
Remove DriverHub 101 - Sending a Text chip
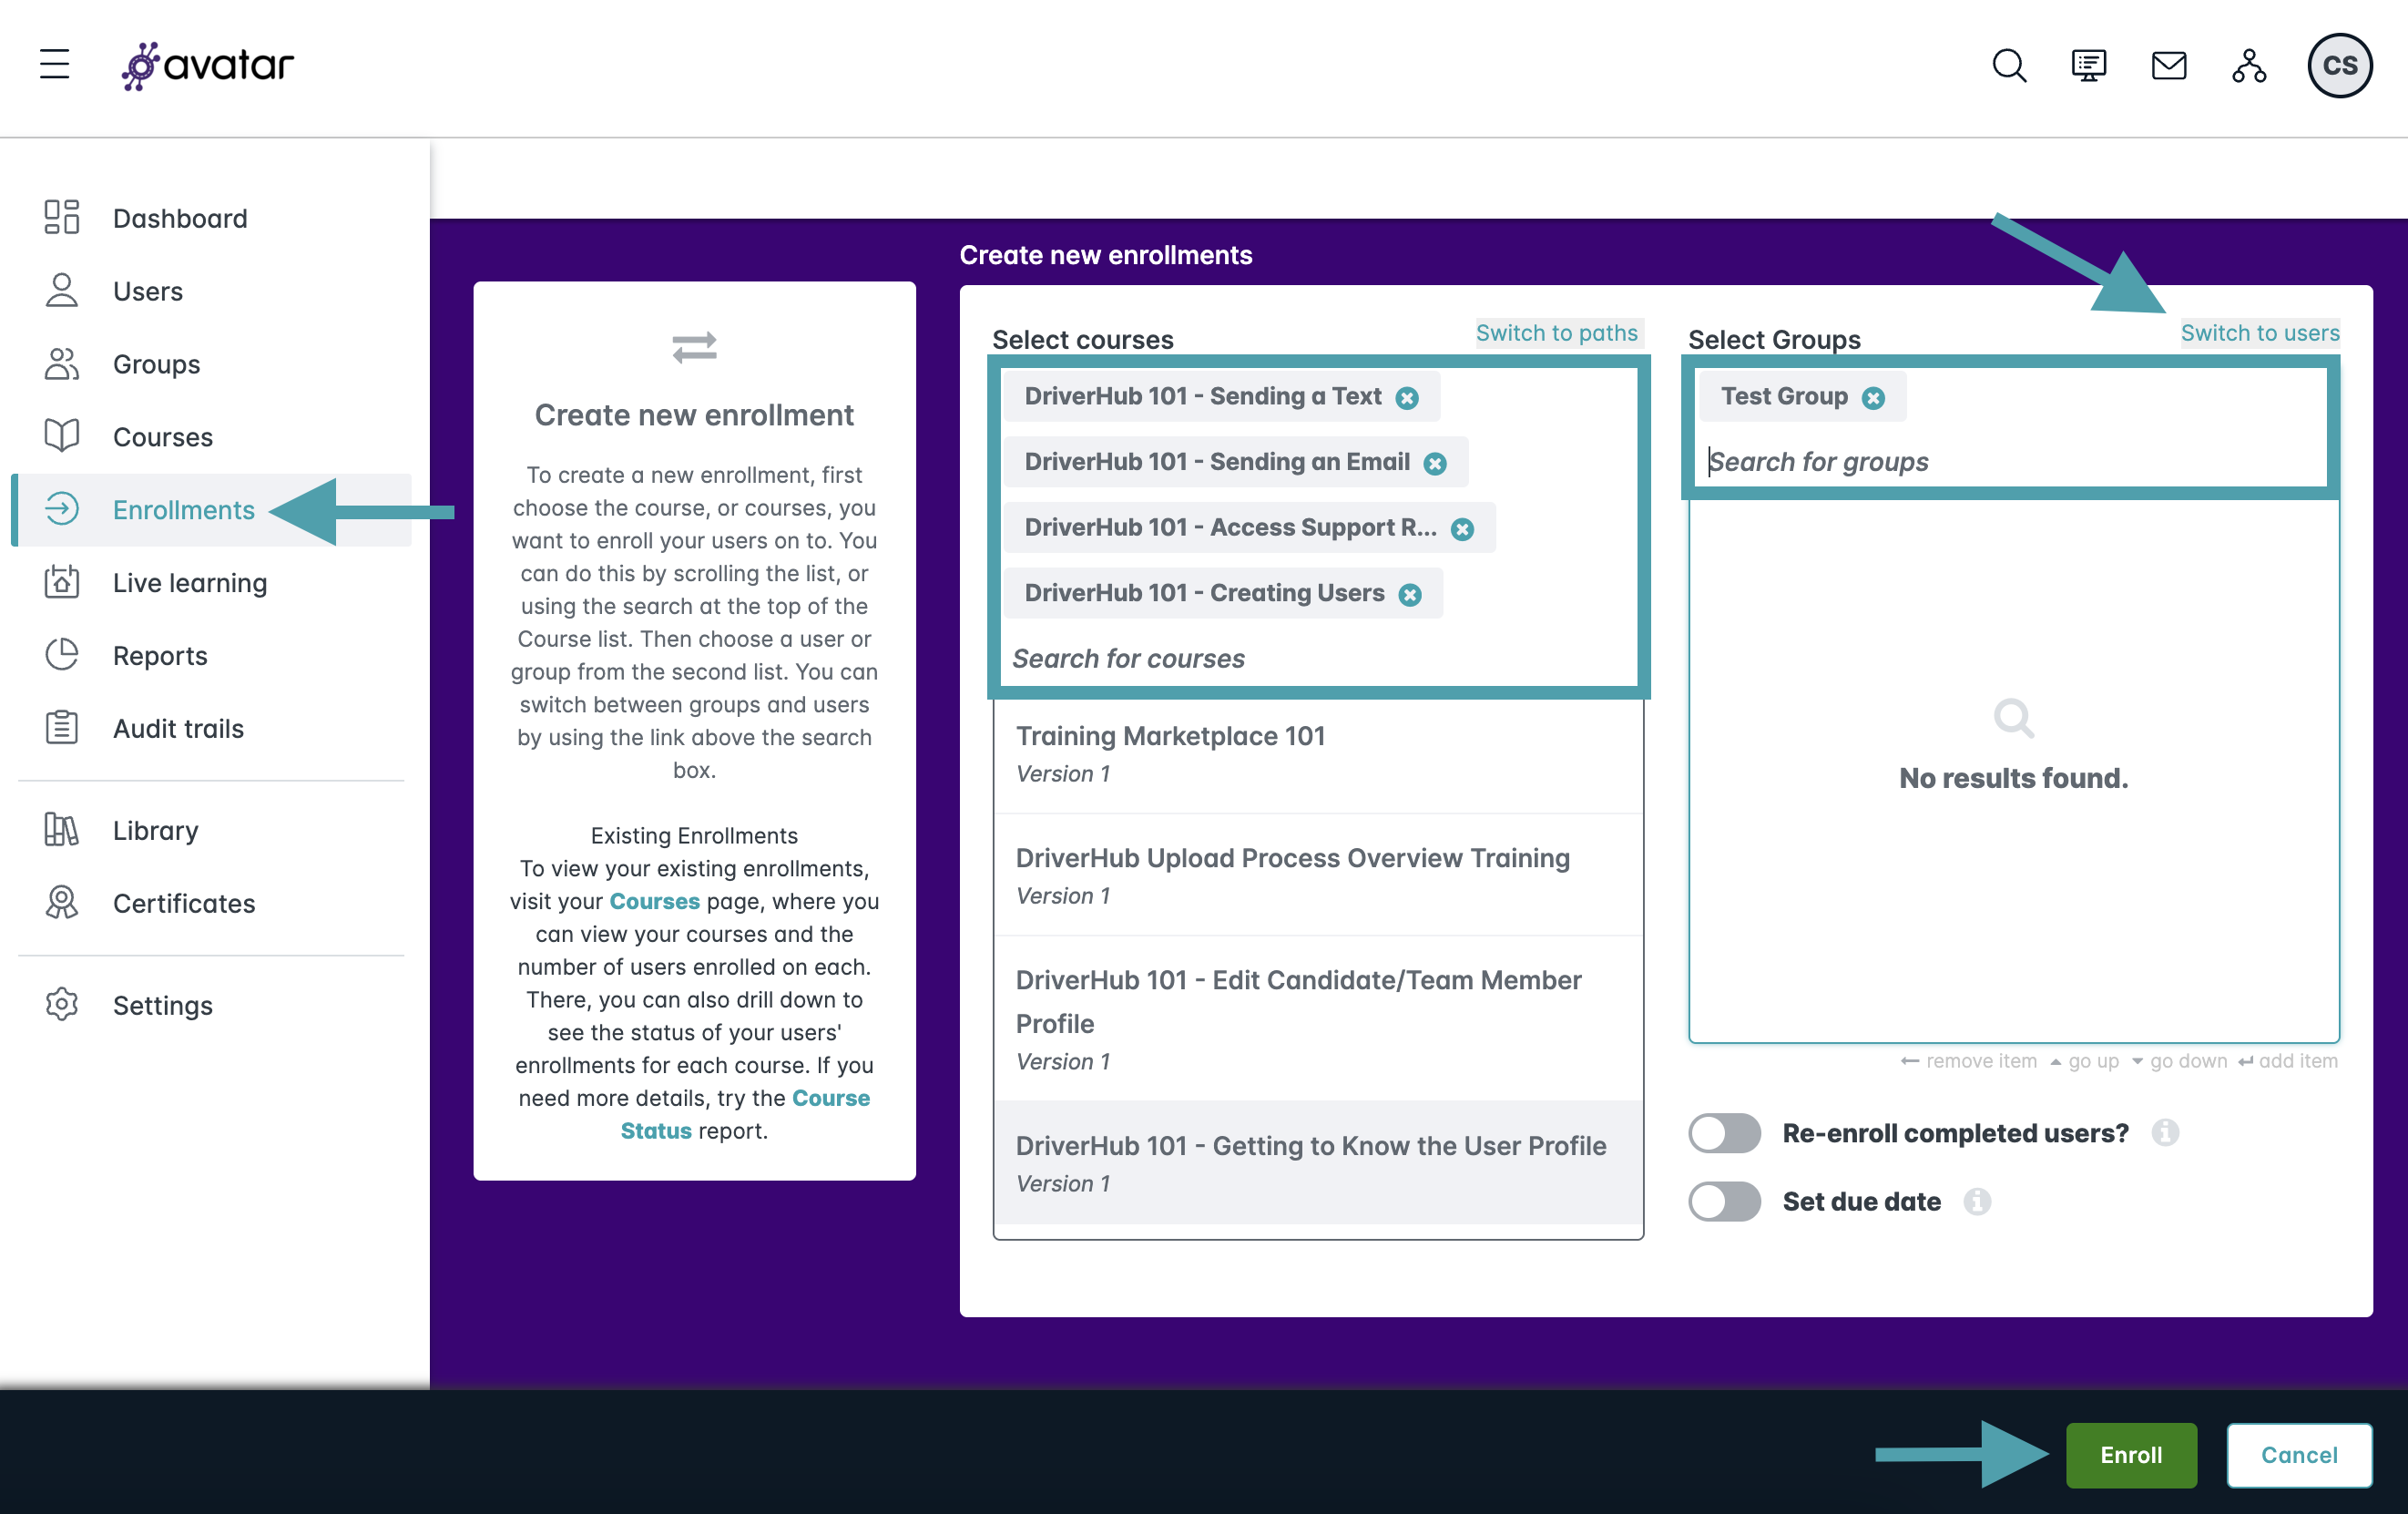click(x=1407, y=398)
